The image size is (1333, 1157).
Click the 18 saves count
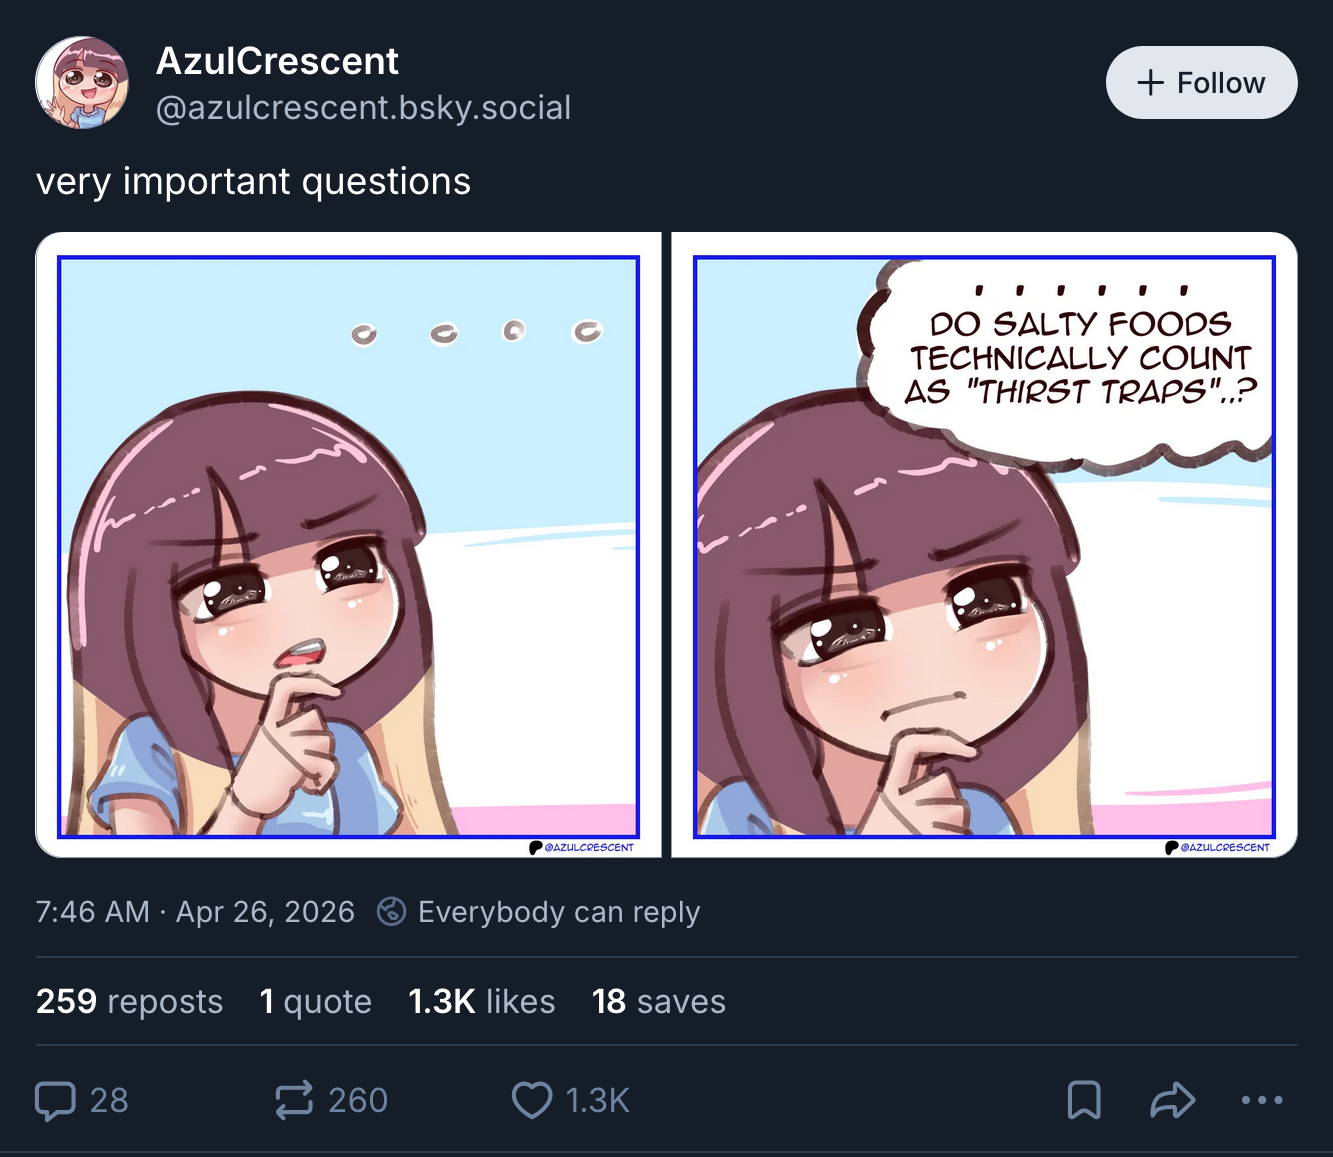[658, 1002]
